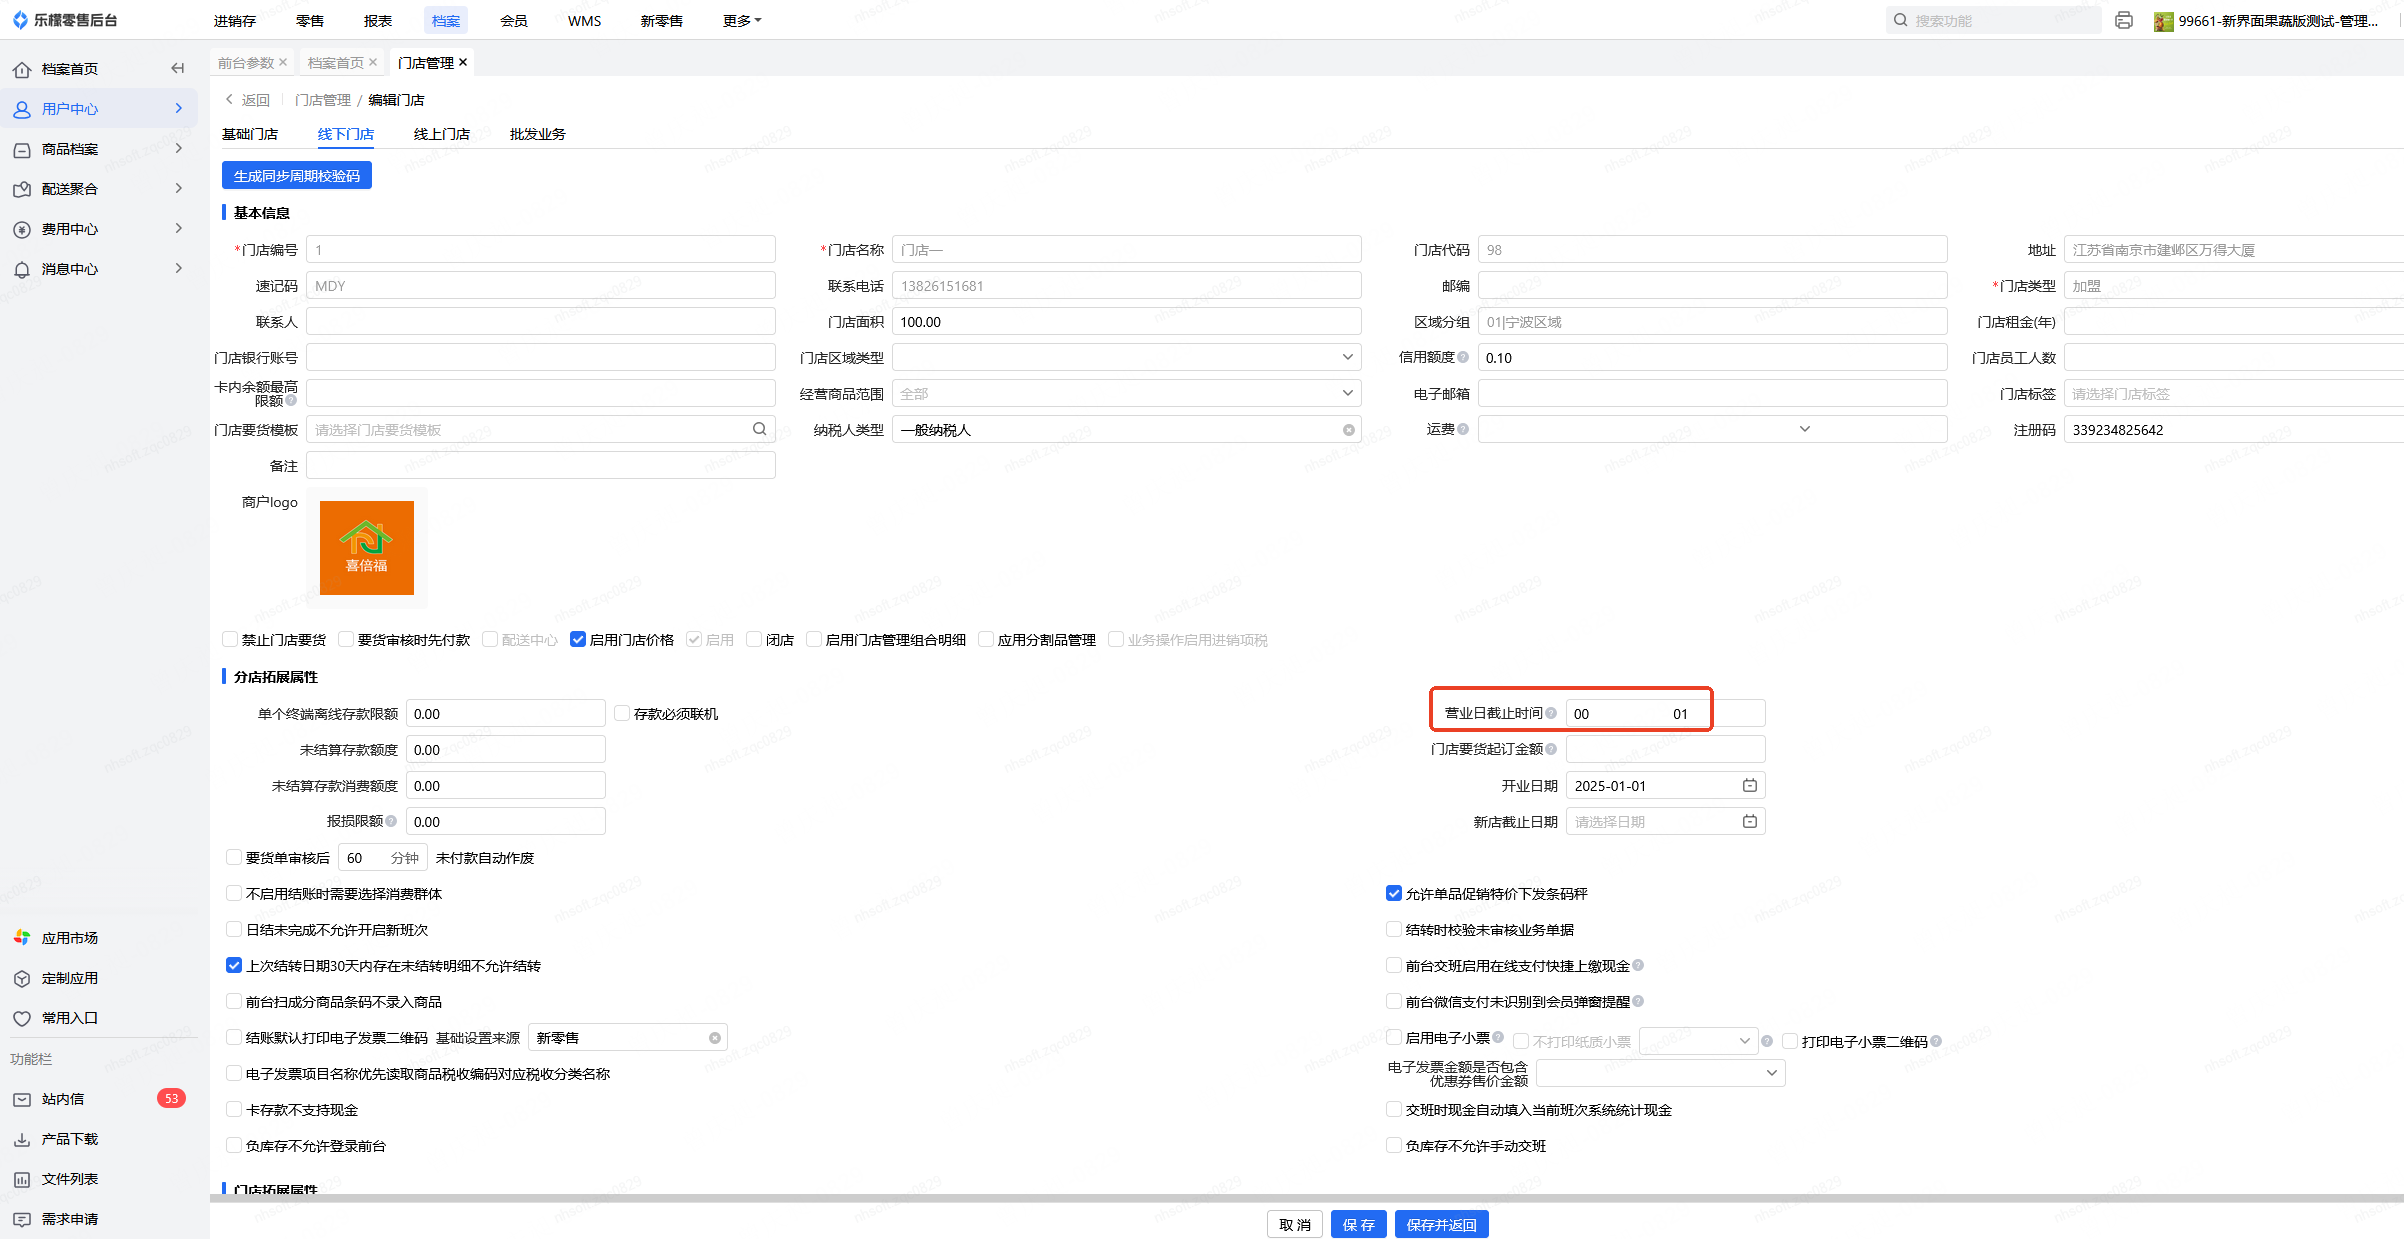
Task: Close the 门店管理 tab
Action: click(x=463, y=62)
